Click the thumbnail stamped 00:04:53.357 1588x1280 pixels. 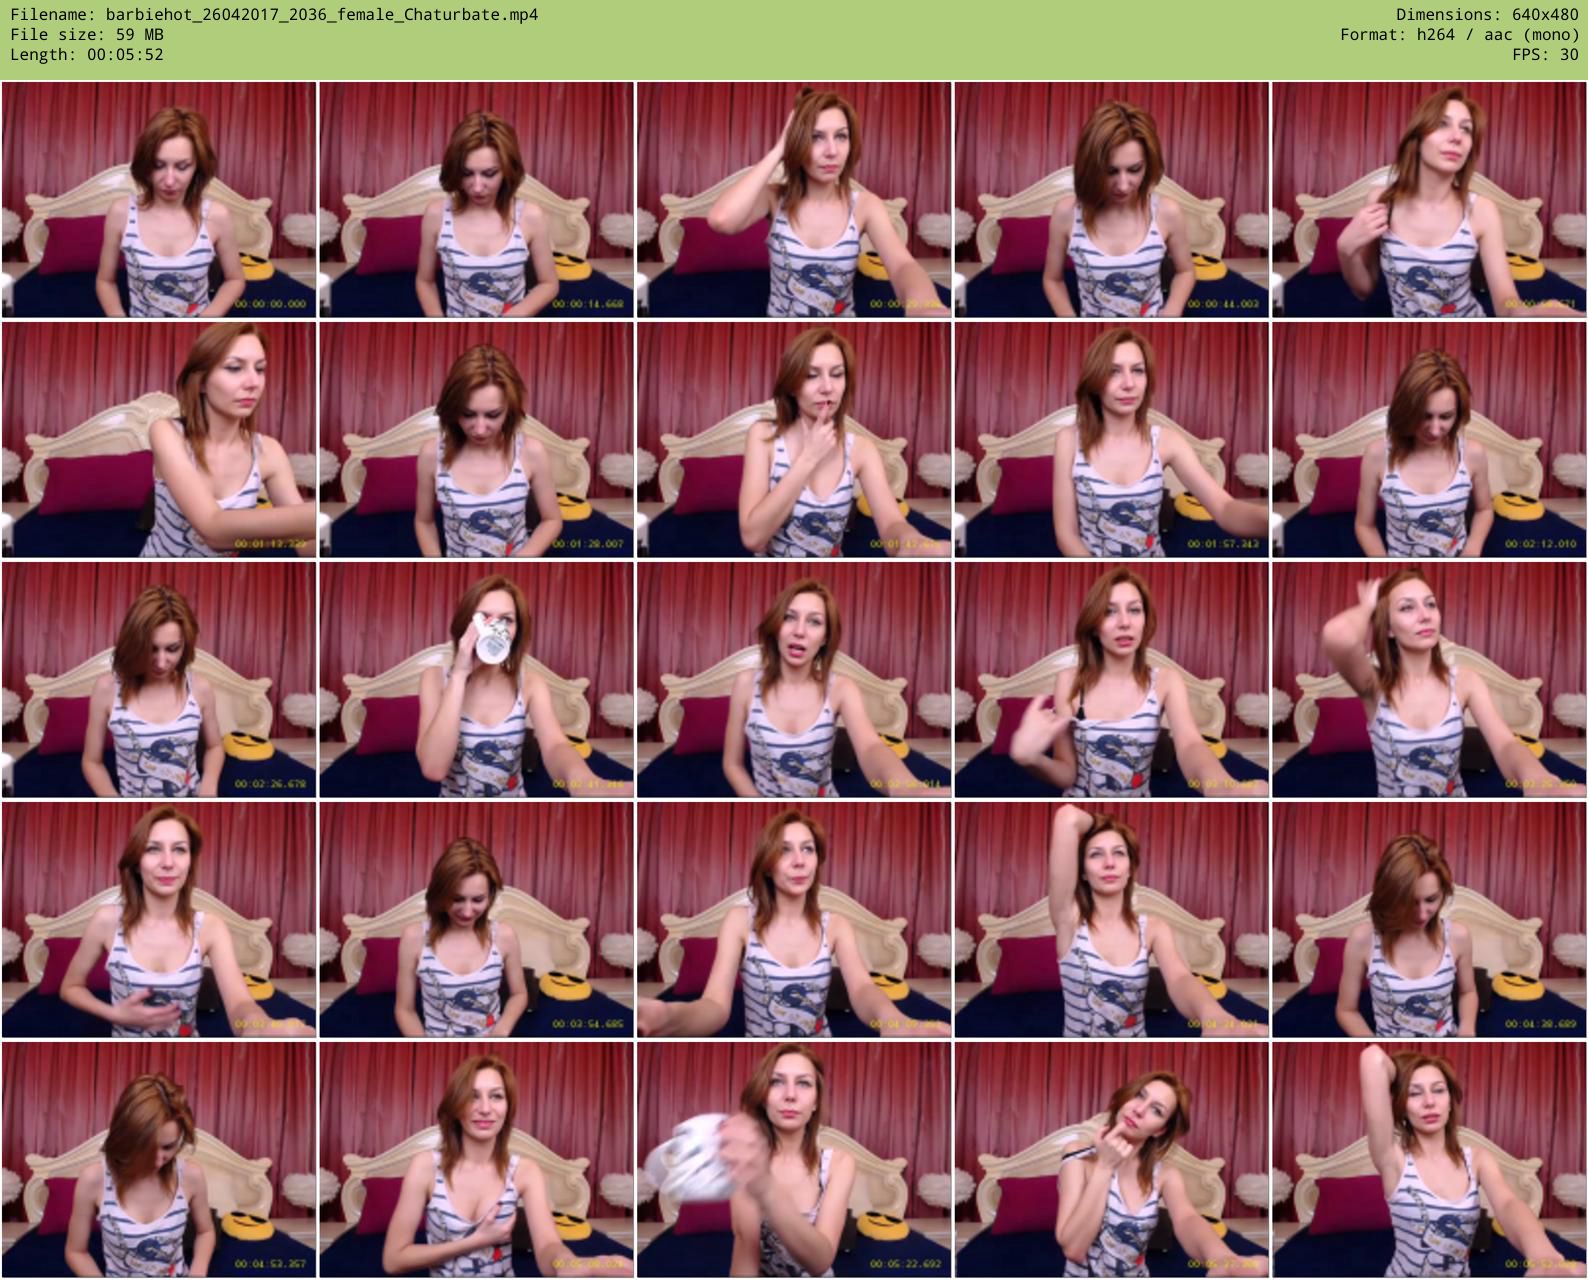[159, 1160]
